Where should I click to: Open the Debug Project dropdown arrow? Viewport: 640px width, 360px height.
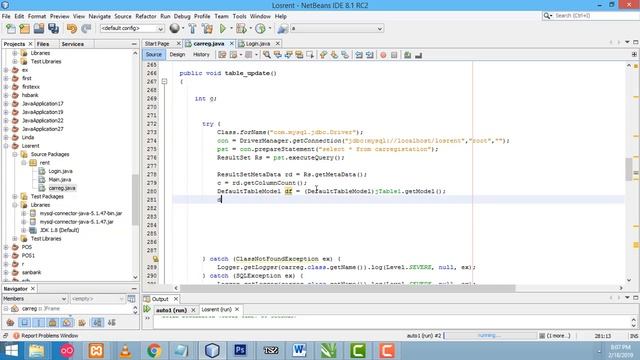[x=250, y=29]
